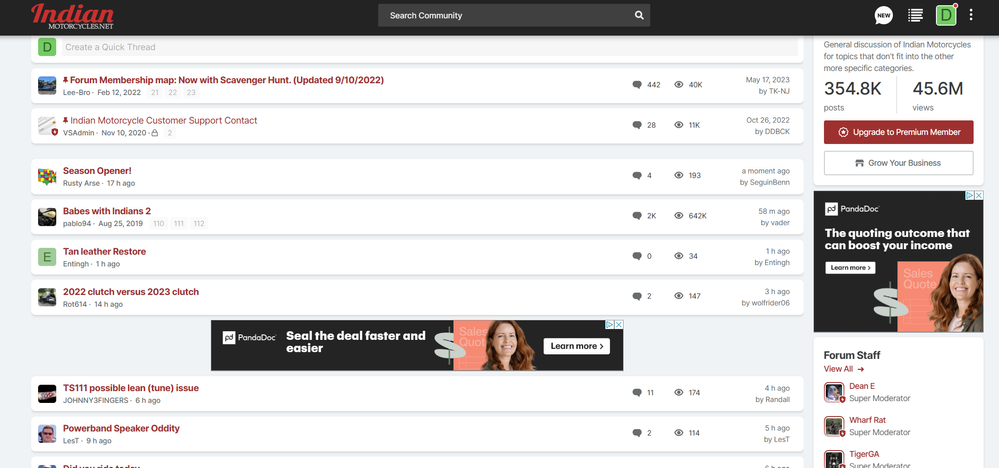
Task: Click Rot614's avatar thumbnail
Action: pos(47,297)
